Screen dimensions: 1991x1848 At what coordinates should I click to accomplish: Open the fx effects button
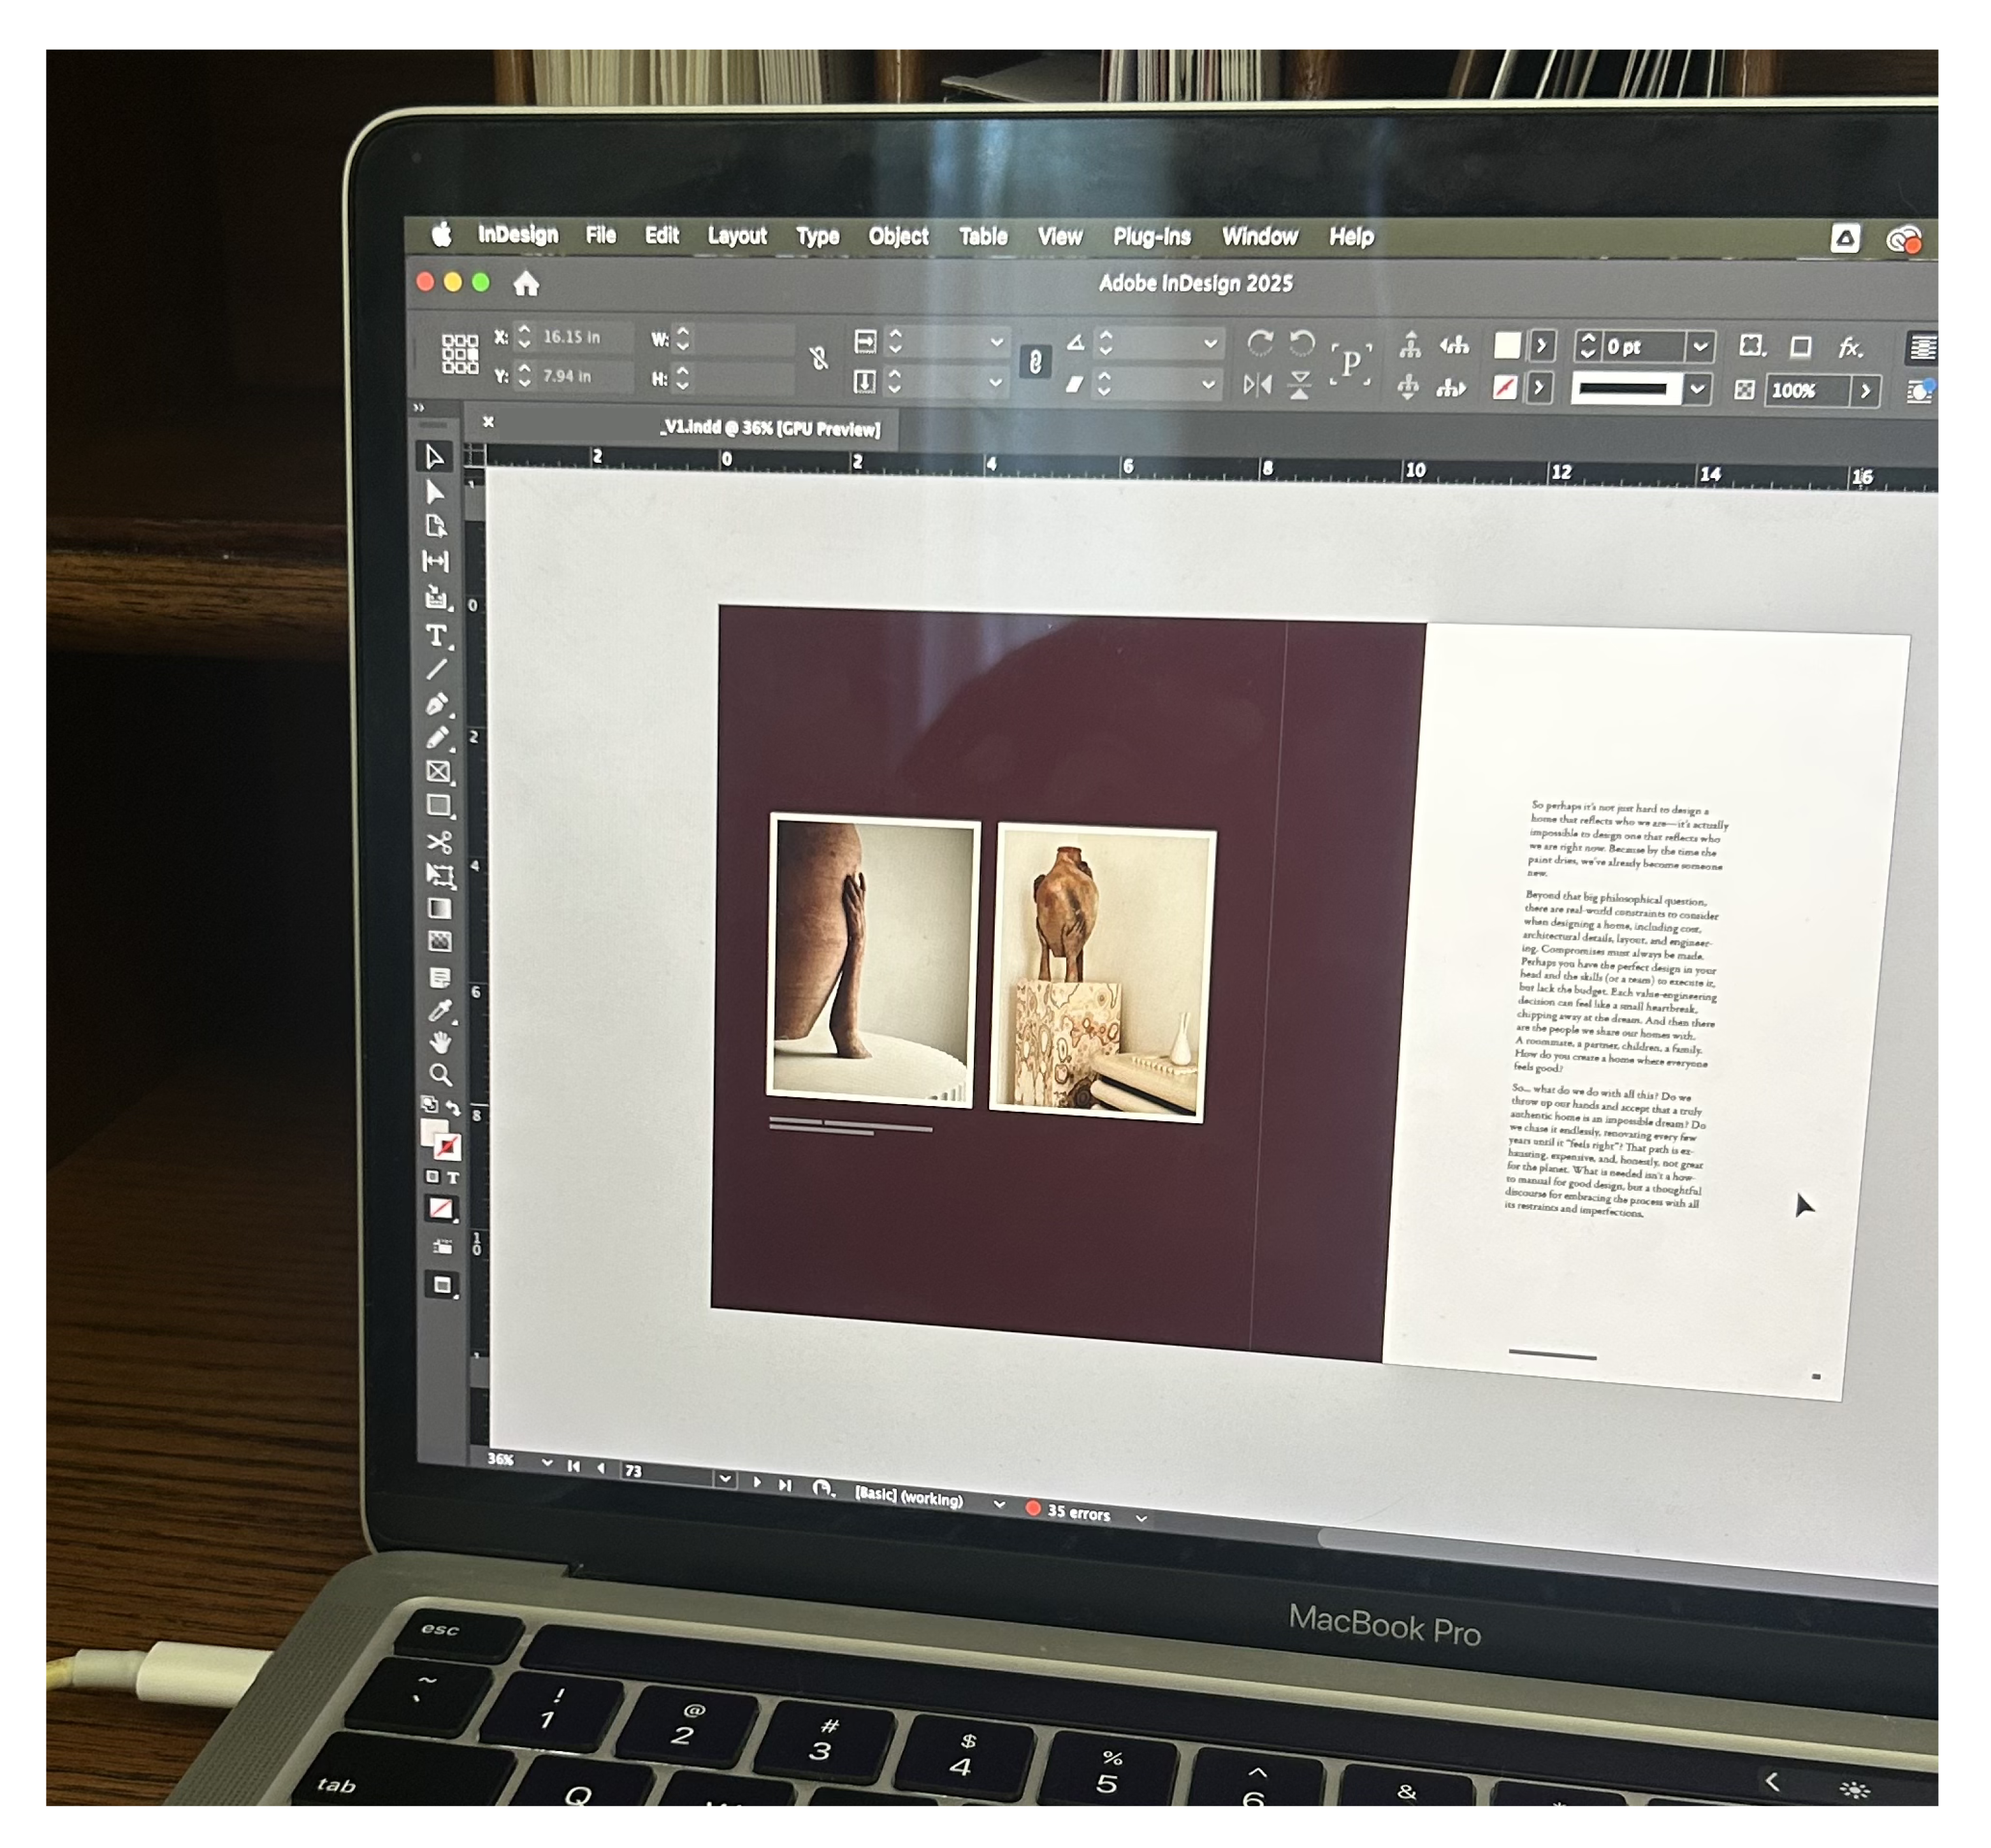pyautogui.click(x=1850, y=348)
